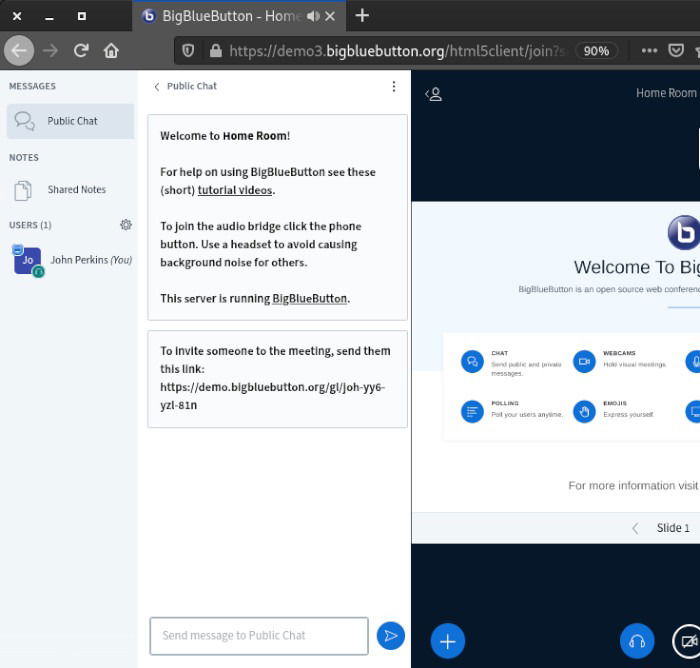Open the Users manage gear menu
This screenshot has width=700, height=668.
pyautogui.click(x=126, y=225)
